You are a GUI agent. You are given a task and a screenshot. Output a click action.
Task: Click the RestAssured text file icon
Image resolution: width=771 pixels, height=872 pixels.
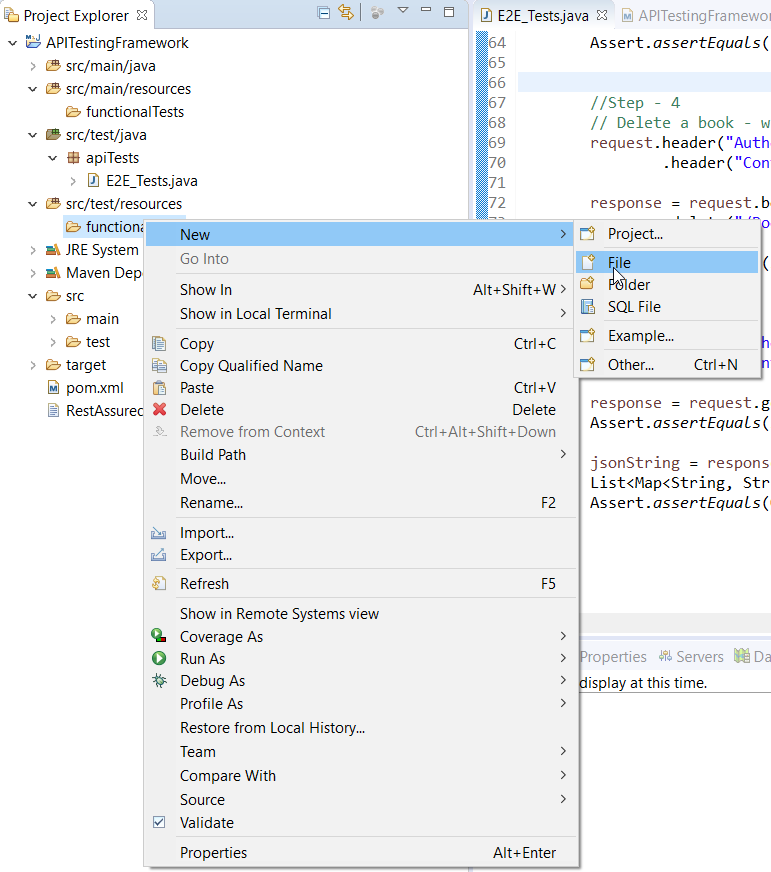tap(53, 411)
